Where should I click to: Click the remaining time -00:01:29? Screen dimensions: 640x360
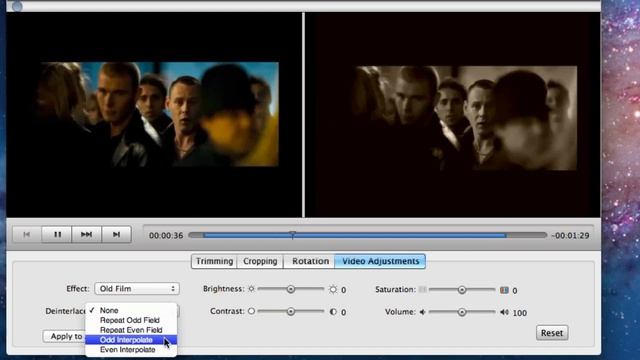(570, 236)
